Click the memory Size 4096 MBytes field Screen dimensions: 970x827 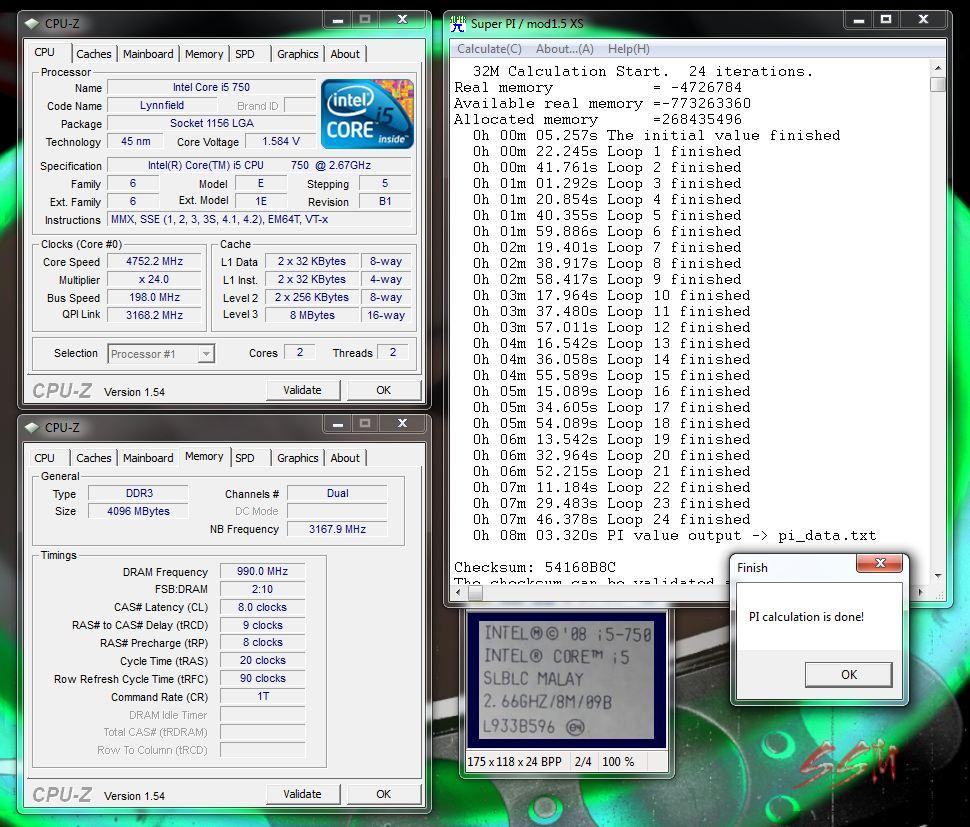click(139, 512)
